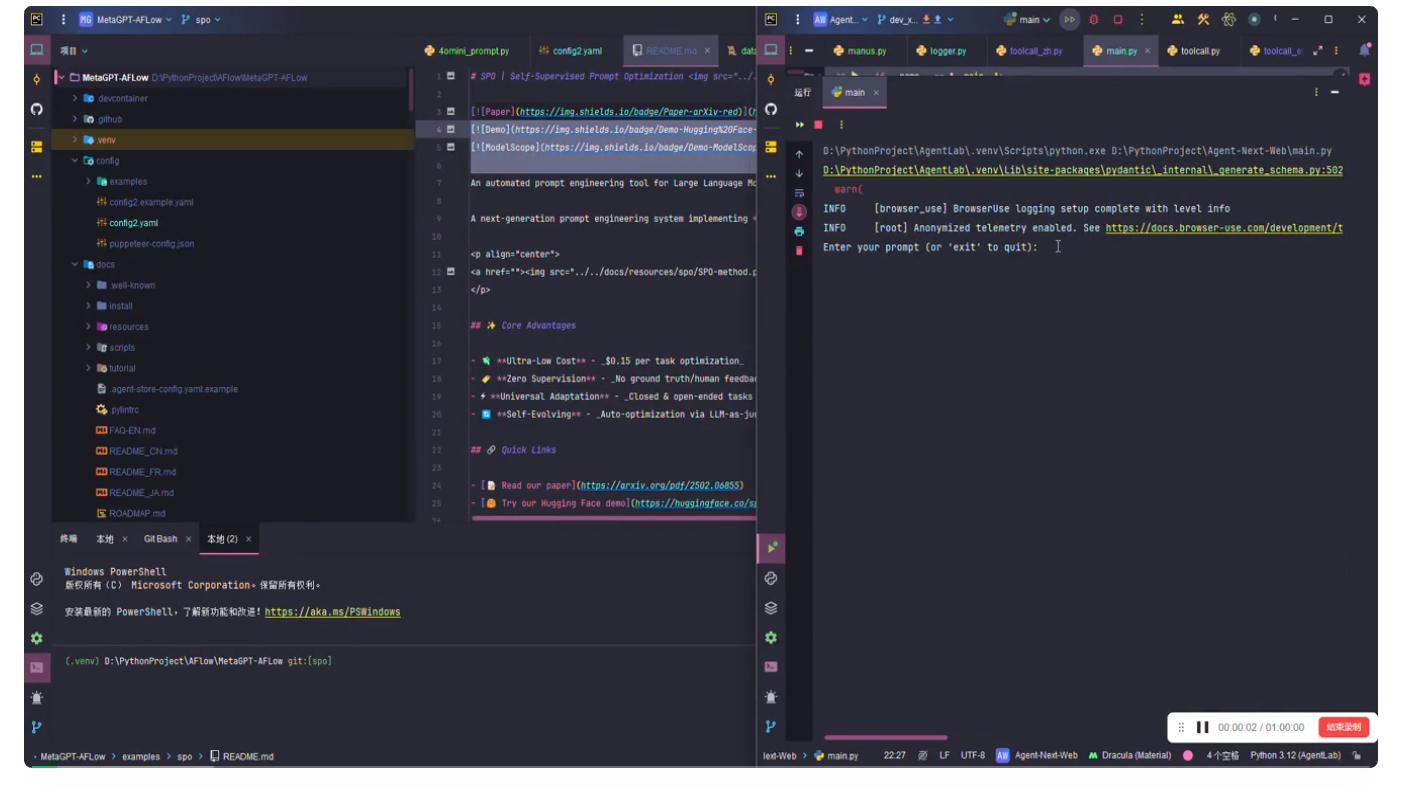Image resolution: width=1408 pixels, height=808 pixels.
Task: Print console output using the printer icon
Action: pyautogui.click(x=799, y=231)
